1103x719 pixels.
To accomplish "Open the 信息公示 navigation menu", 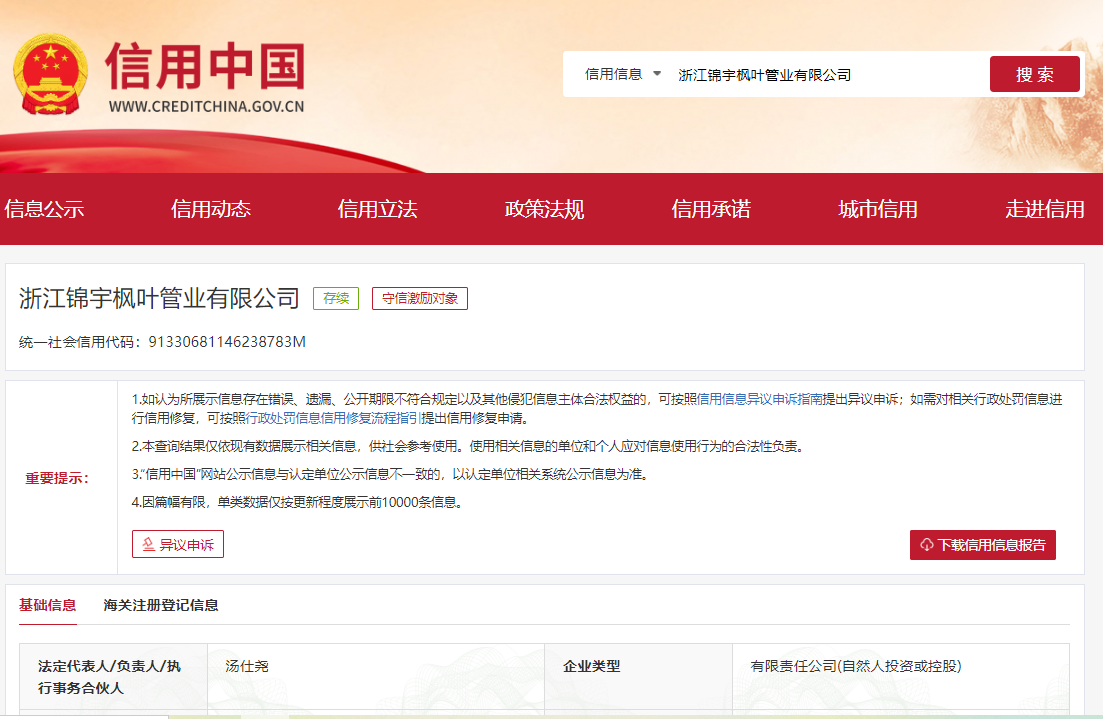I will click(44, 209).
